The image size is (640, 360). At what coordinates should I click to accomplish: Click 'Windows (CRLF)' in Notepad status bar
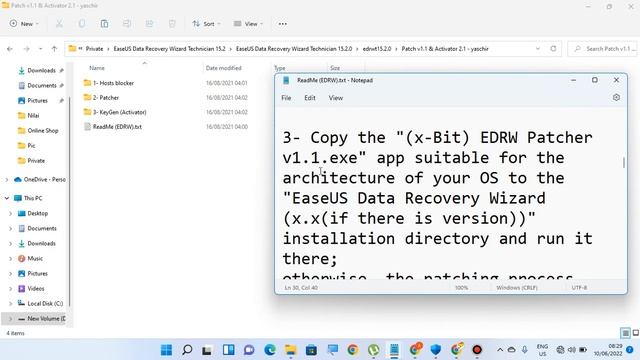tap(517, 288)
